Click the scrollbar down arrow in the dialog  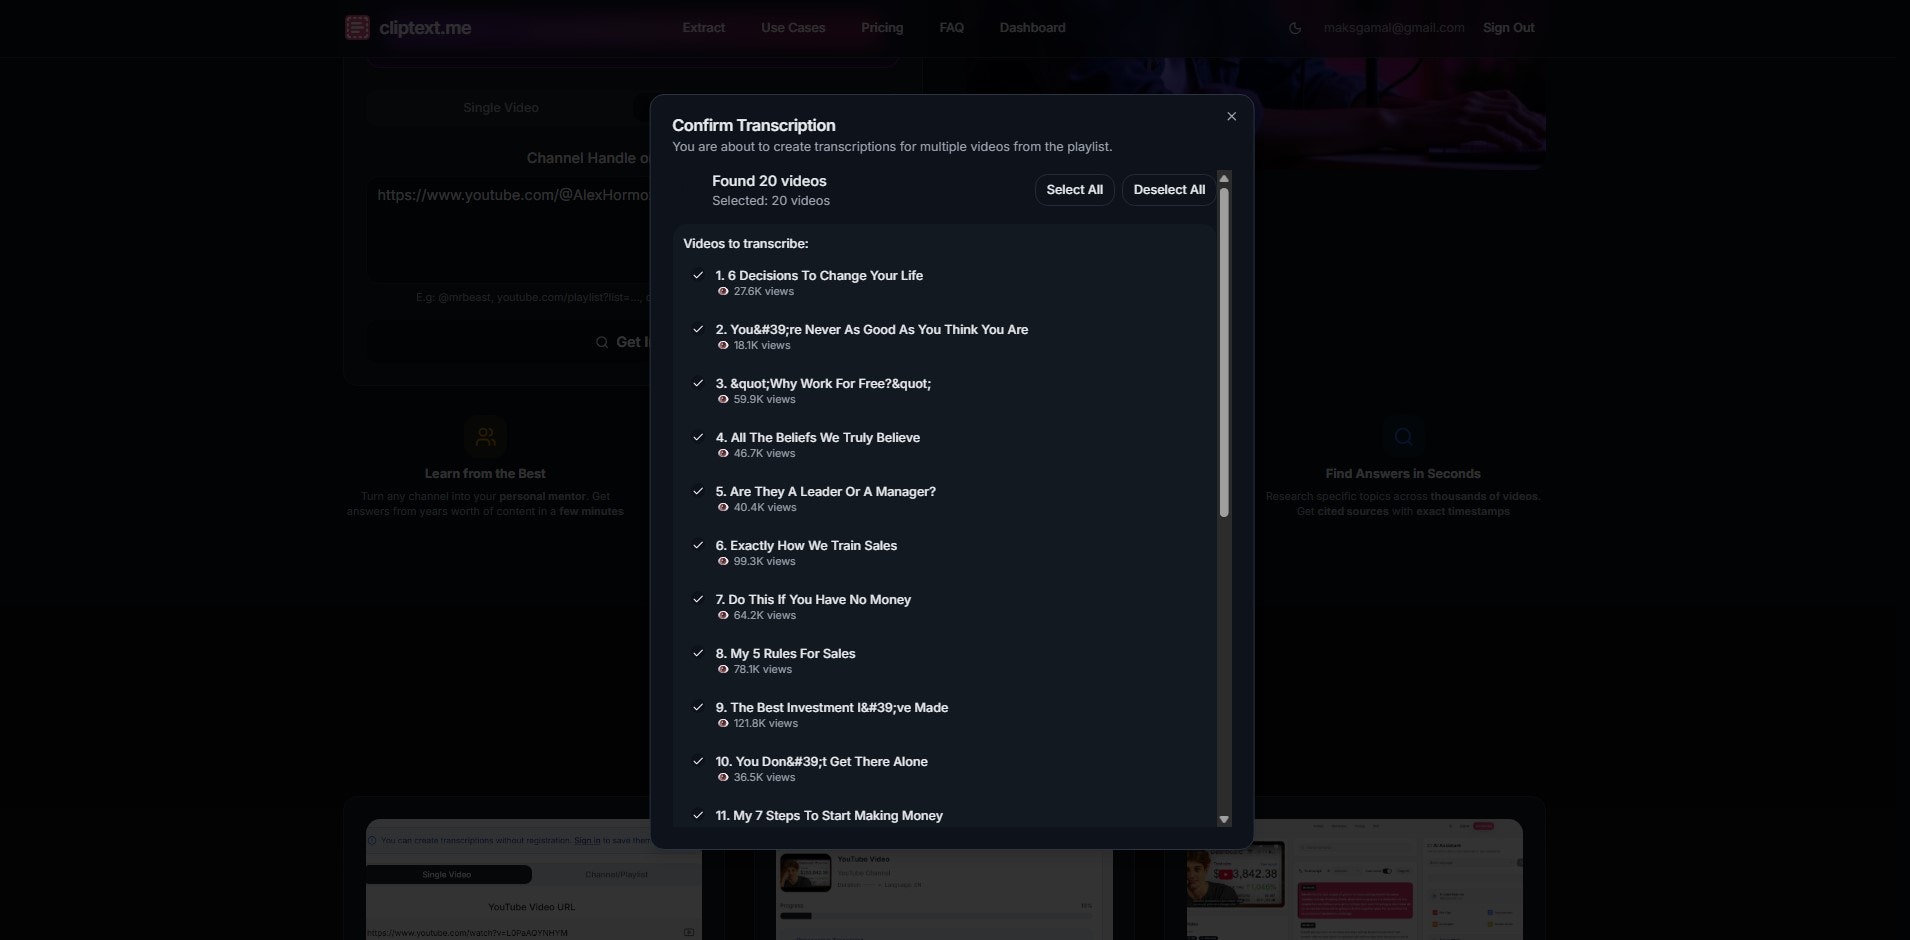pyautogui.click(x=1224, y=819)
